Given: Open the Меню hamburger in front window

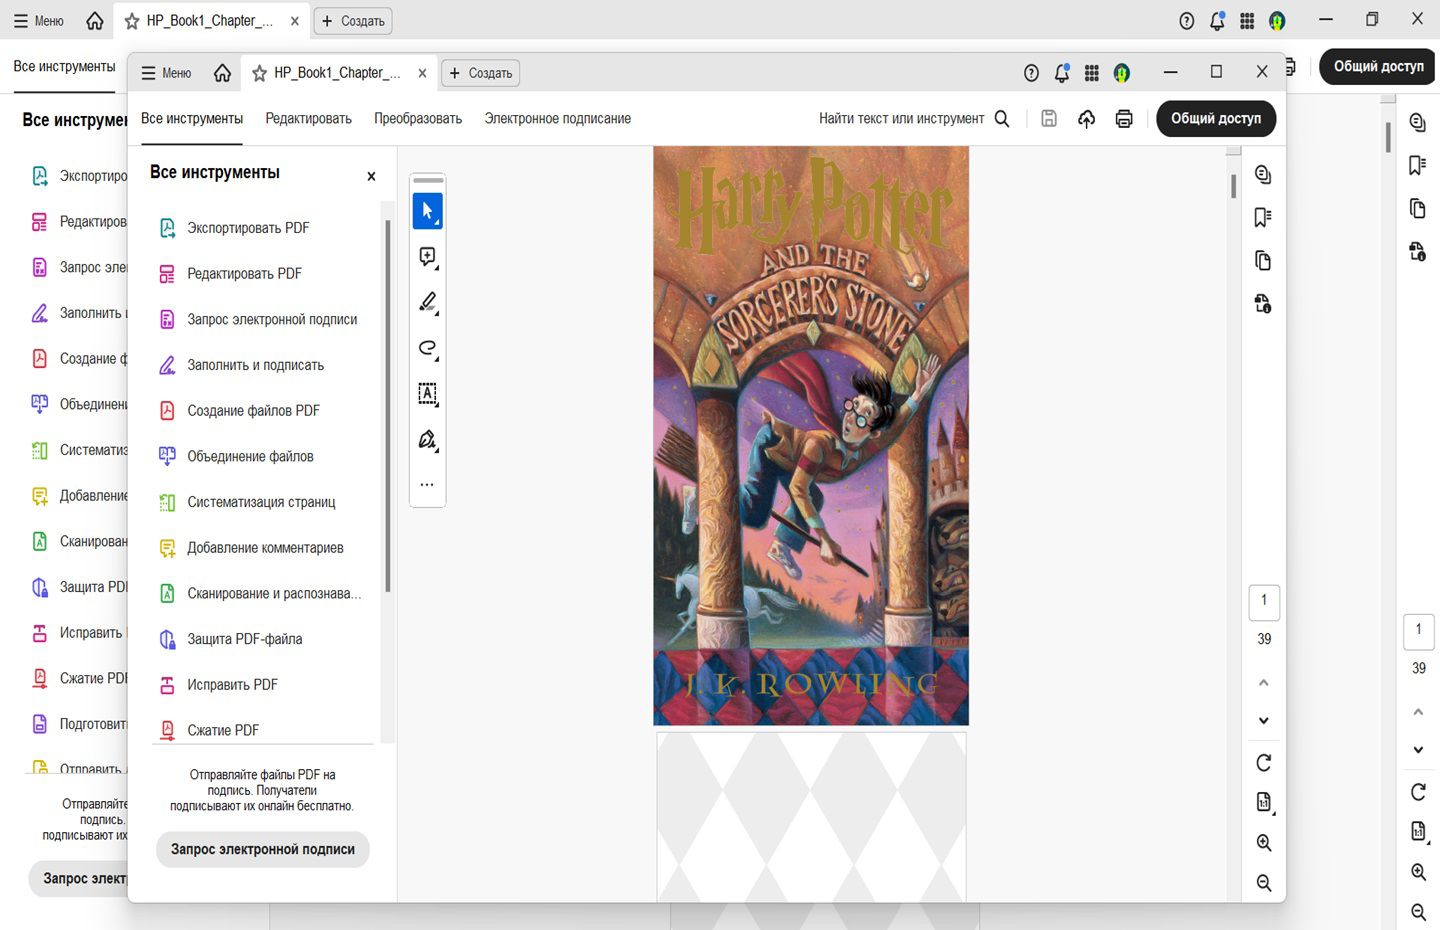Looking at the screenshot, I should pyautogui.click(x=166, y=73).
